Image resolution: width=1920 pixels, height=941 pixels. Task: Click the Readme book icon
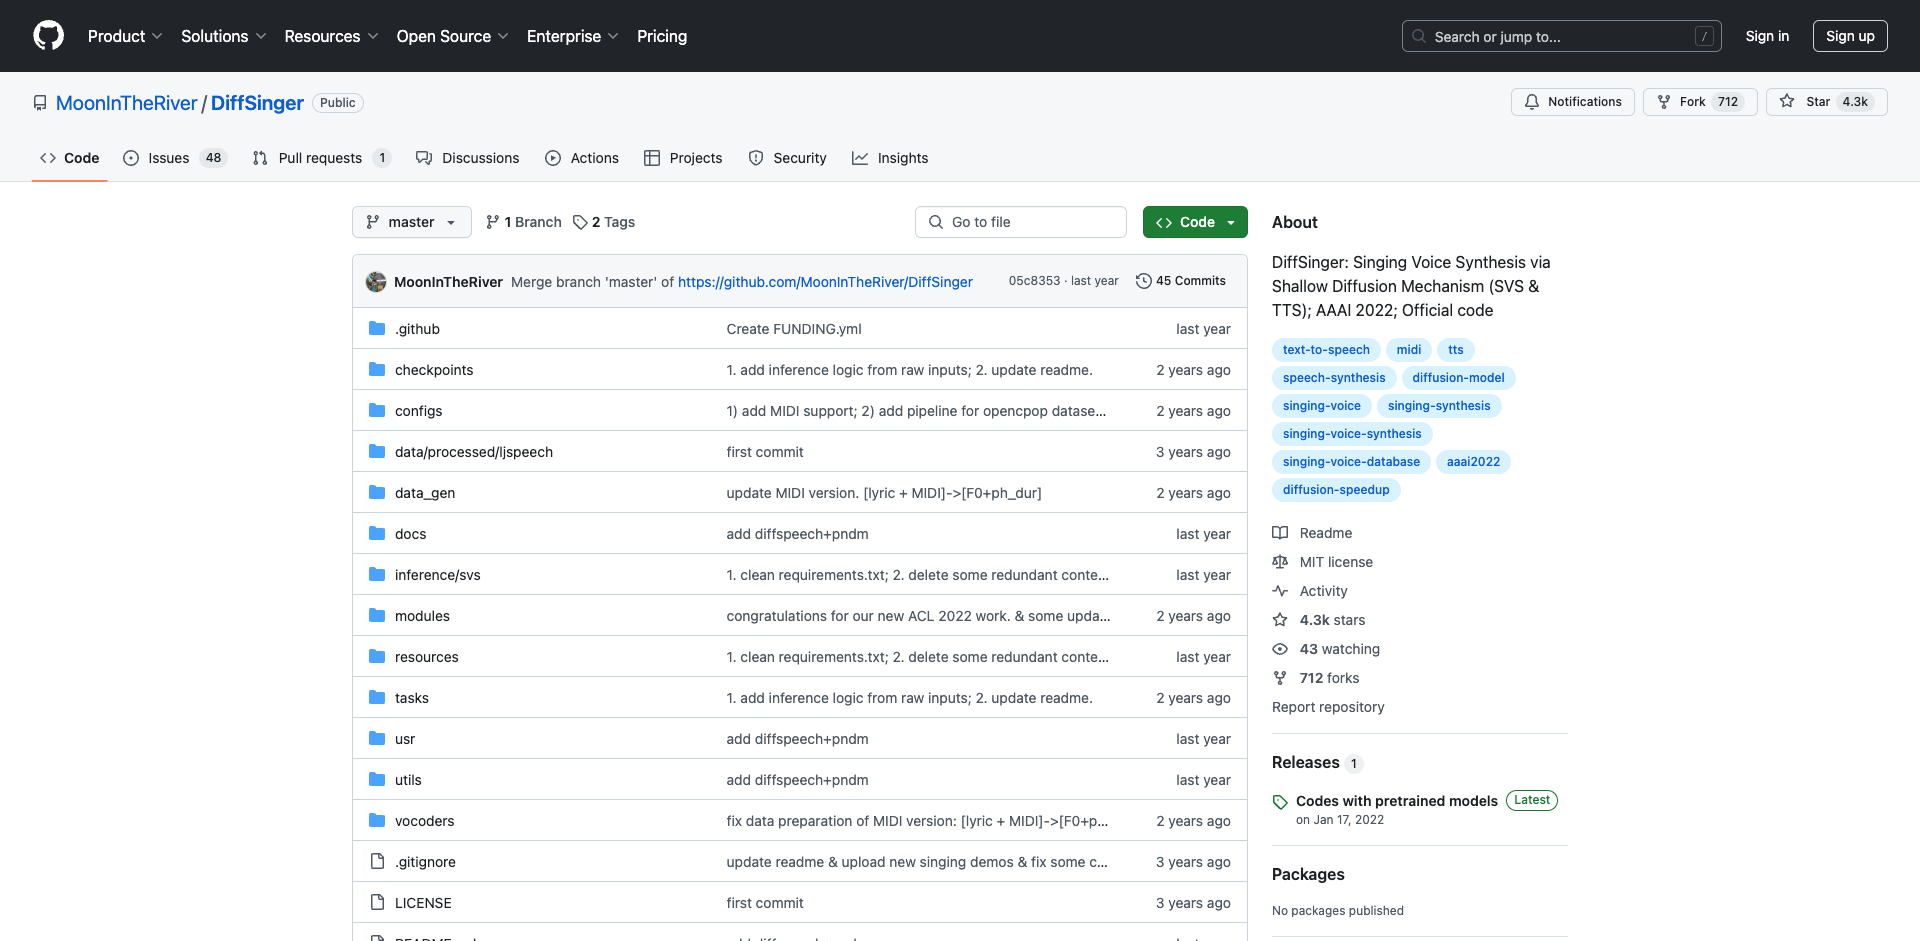[1280, 533]
